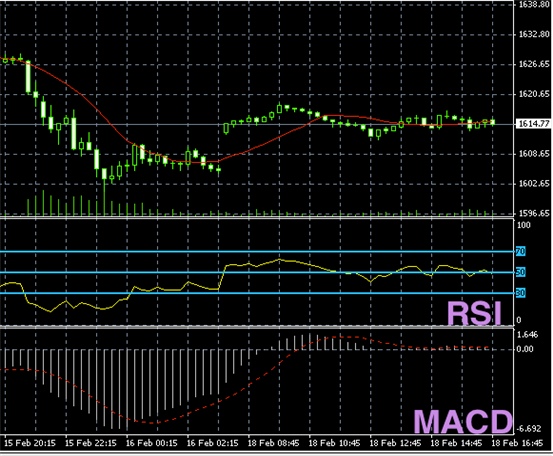Click the 18 Feb 16:45 time label

(517, 443)
